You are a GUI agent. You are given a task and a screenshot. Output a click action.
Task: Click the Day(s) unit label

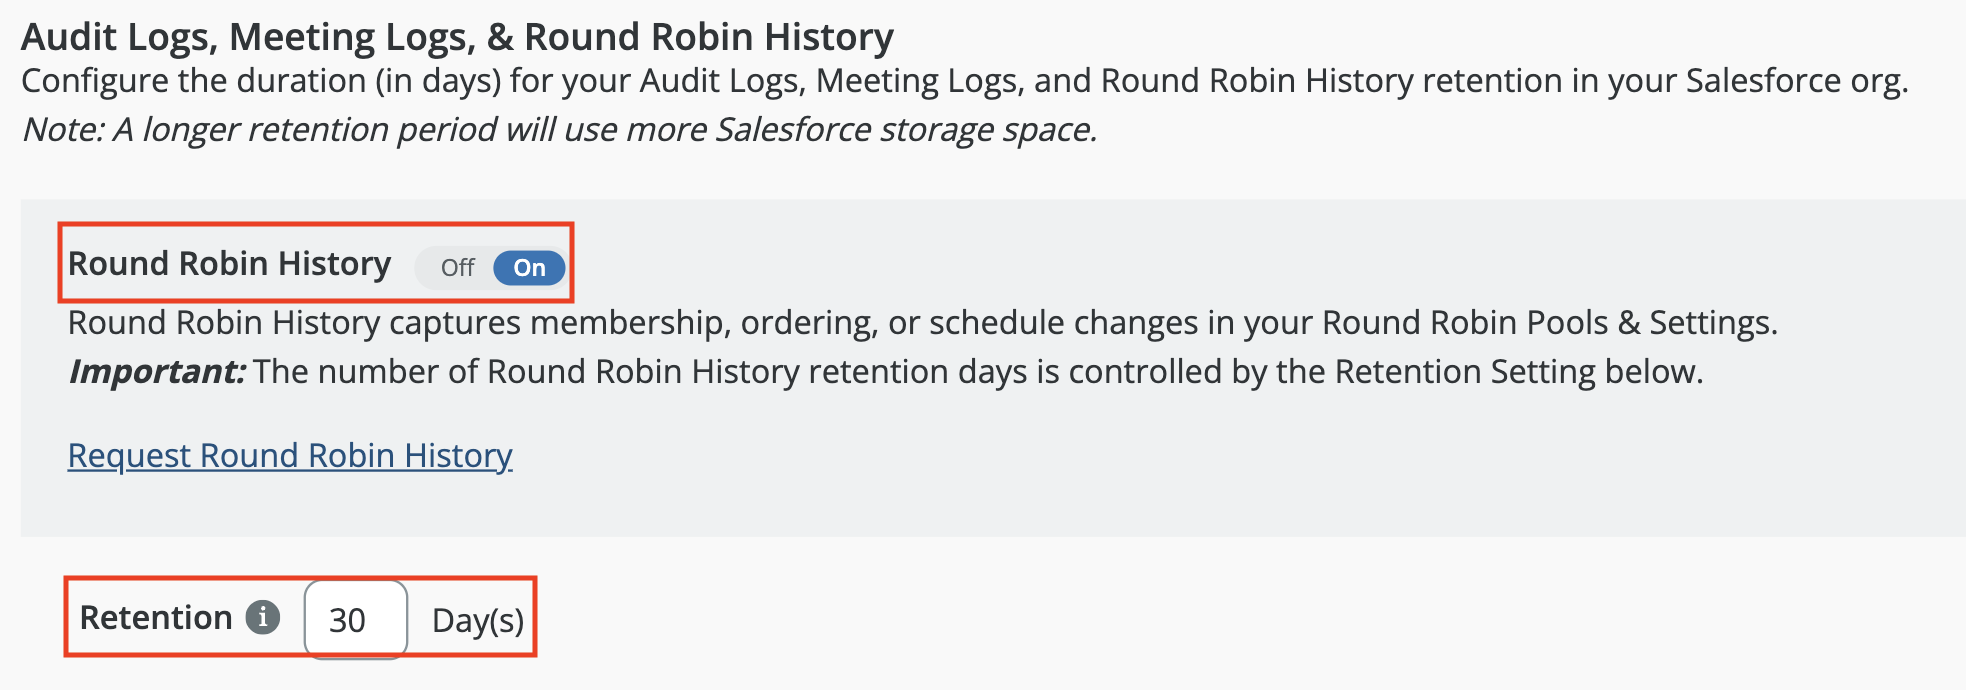[x=478, y=621]
